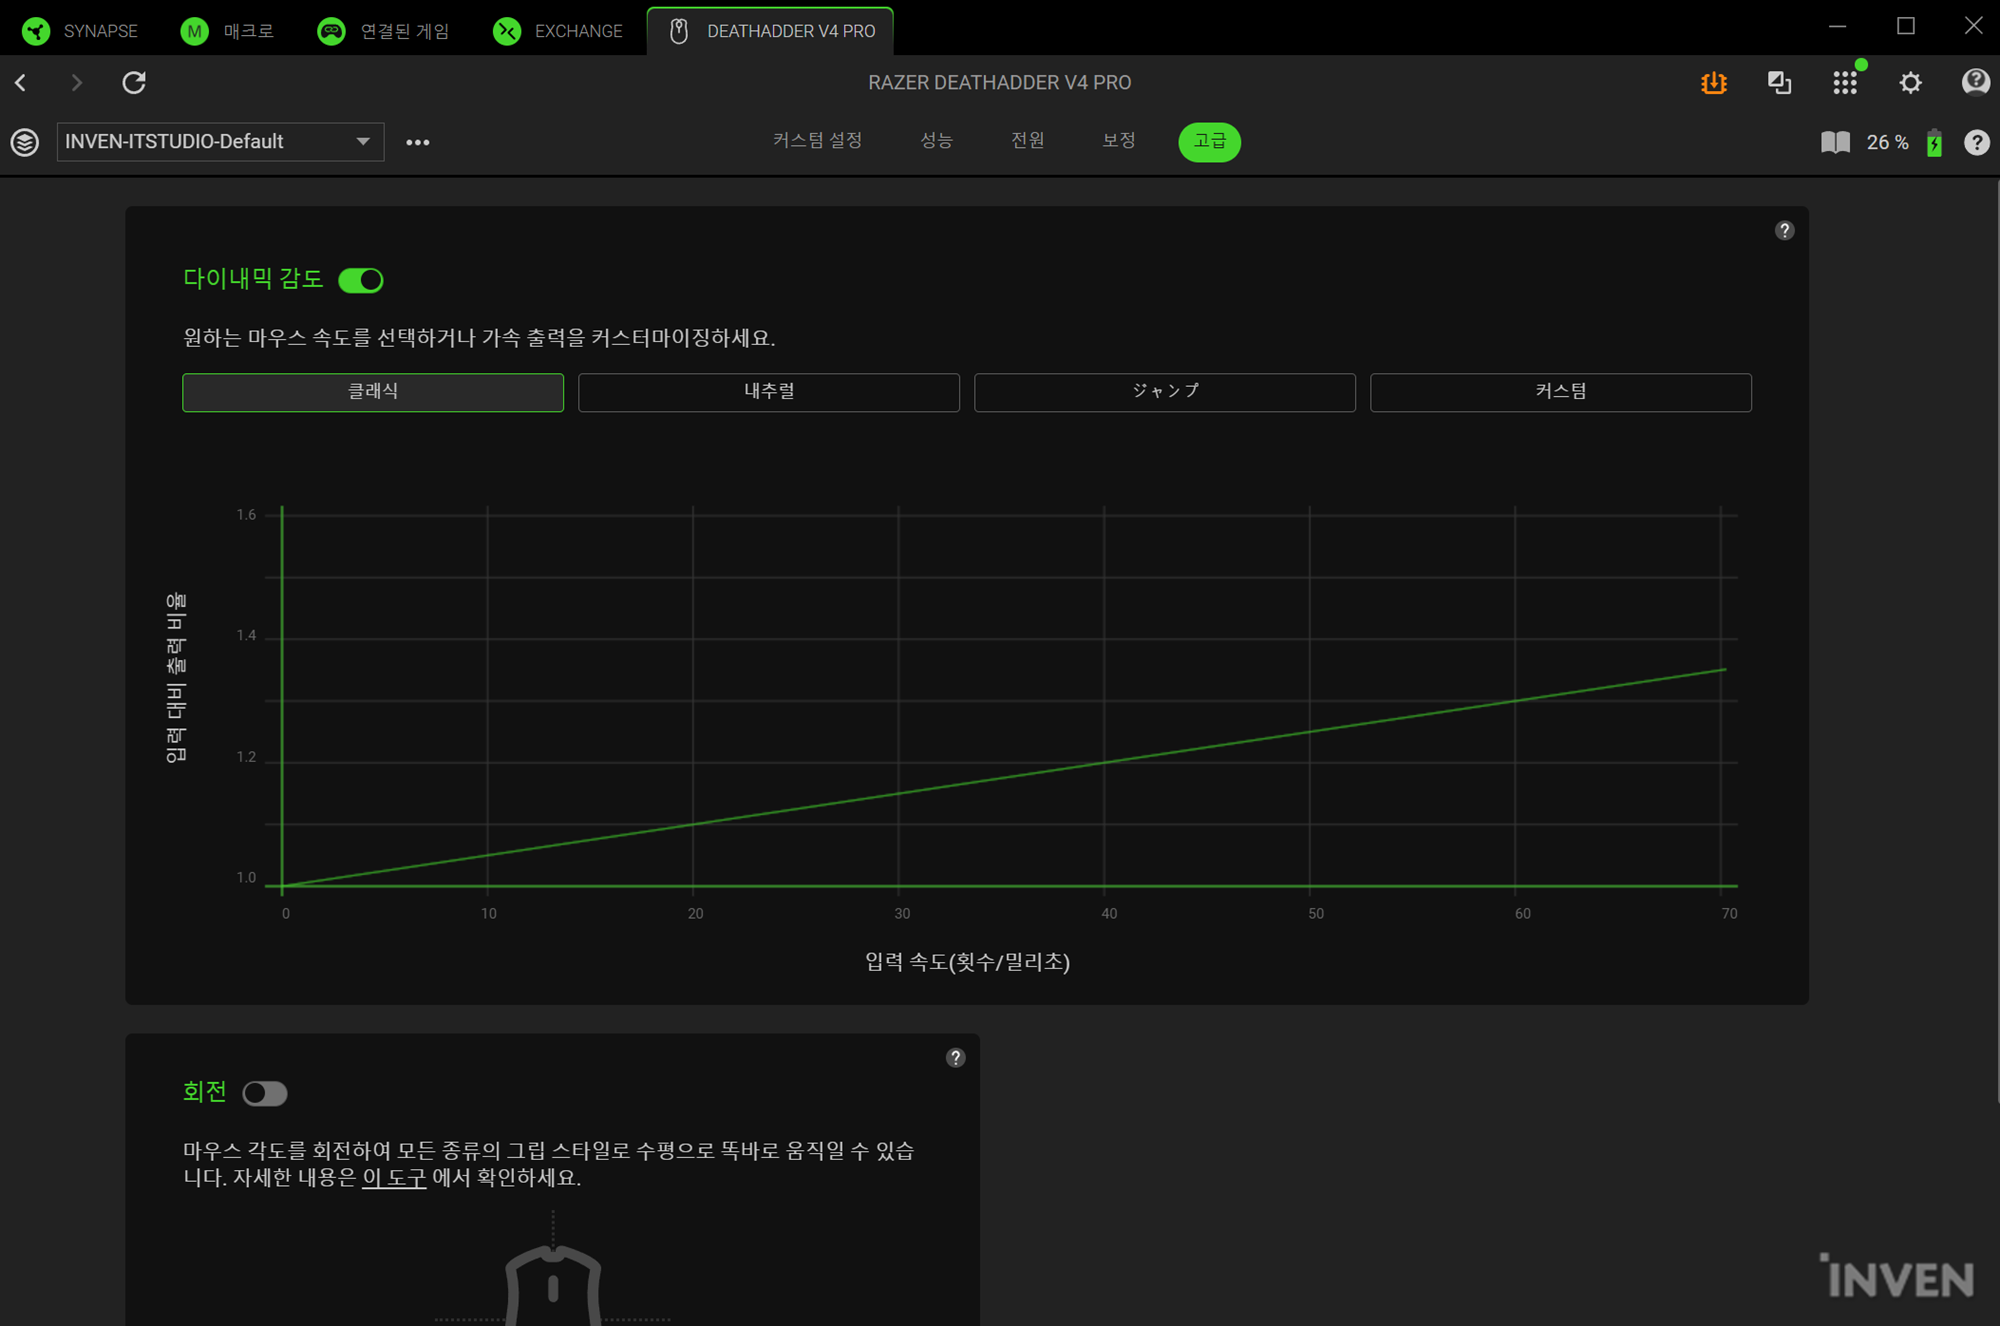Open the modules grid icon
The width and height of the screenshot is (2000, 1326).
click(x=1845, y=82)
